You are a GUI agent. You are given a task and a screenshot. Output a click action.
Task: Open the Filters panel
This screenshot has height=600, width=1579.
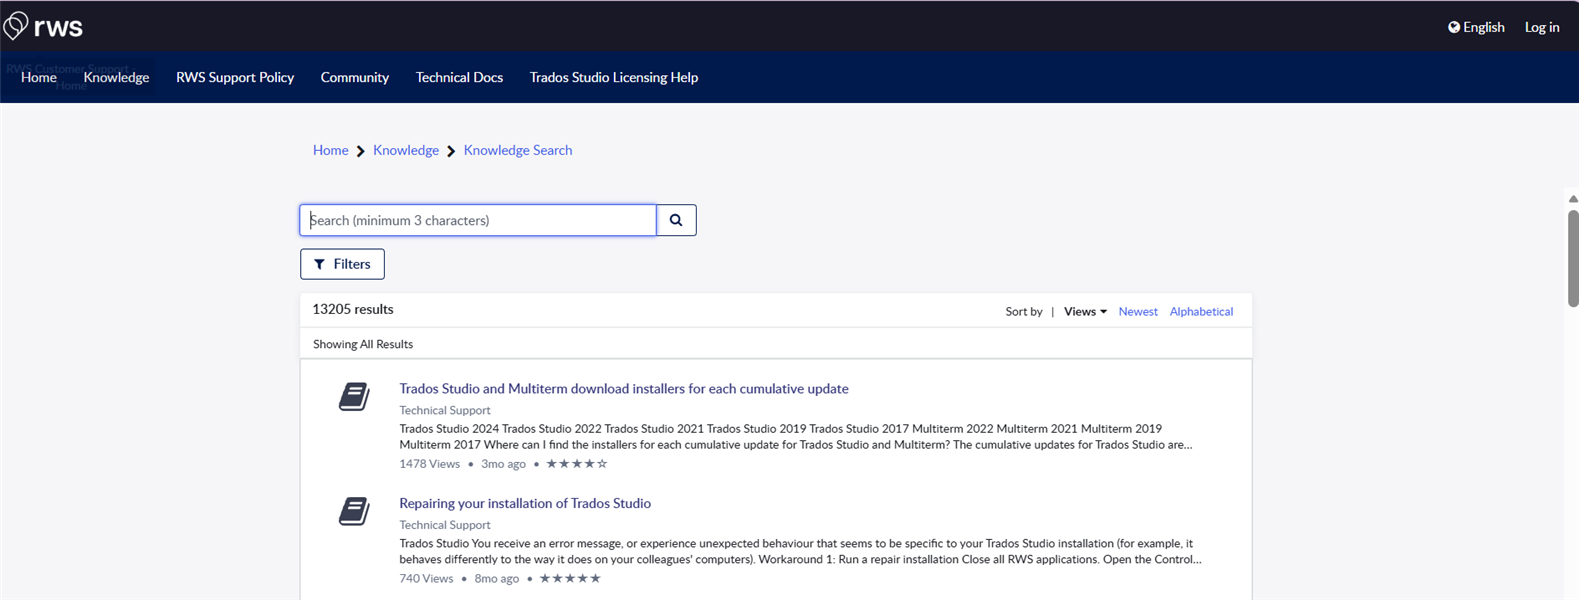point(342,264)
